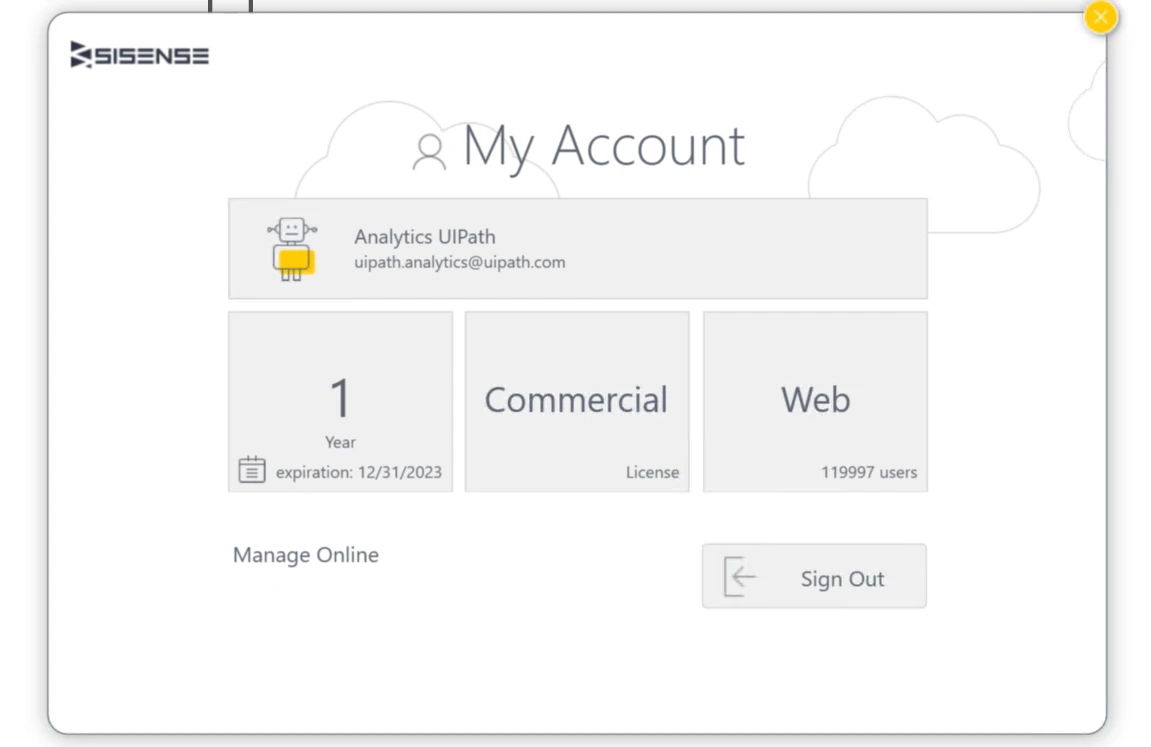The height and width of the screenshot is (747, 1151).
Task: Select the 1 Year license tile
Action: pyautogui.click(x=341, y=401)
